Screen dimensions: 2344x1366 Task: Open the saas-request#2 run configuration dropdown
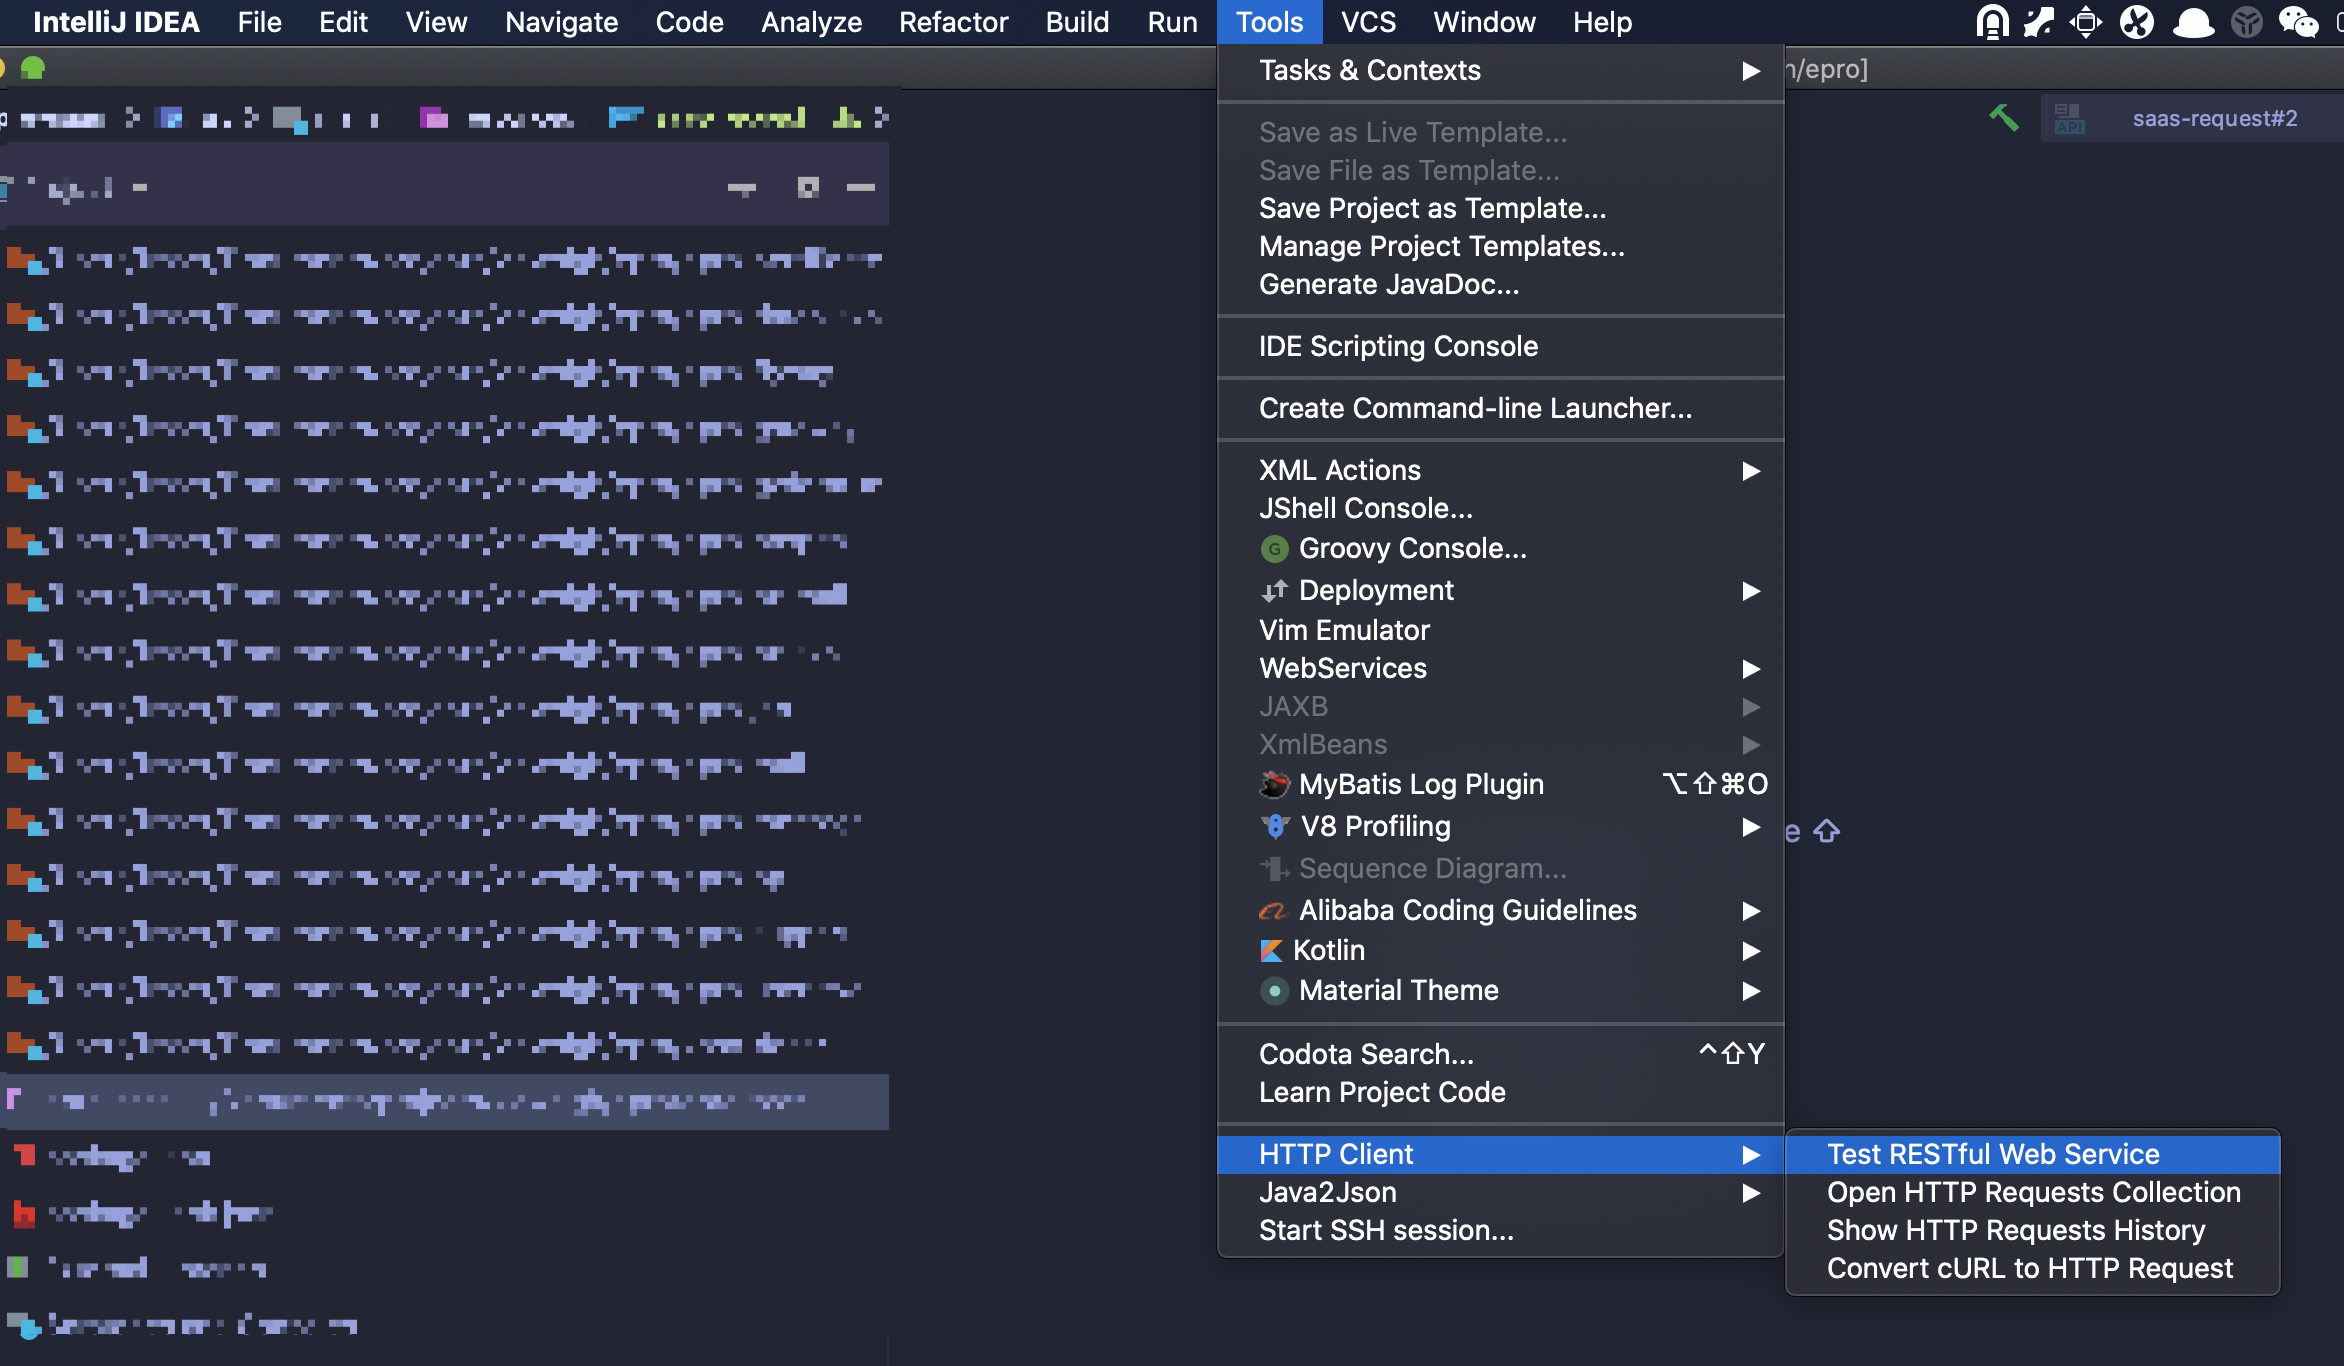2214,119
